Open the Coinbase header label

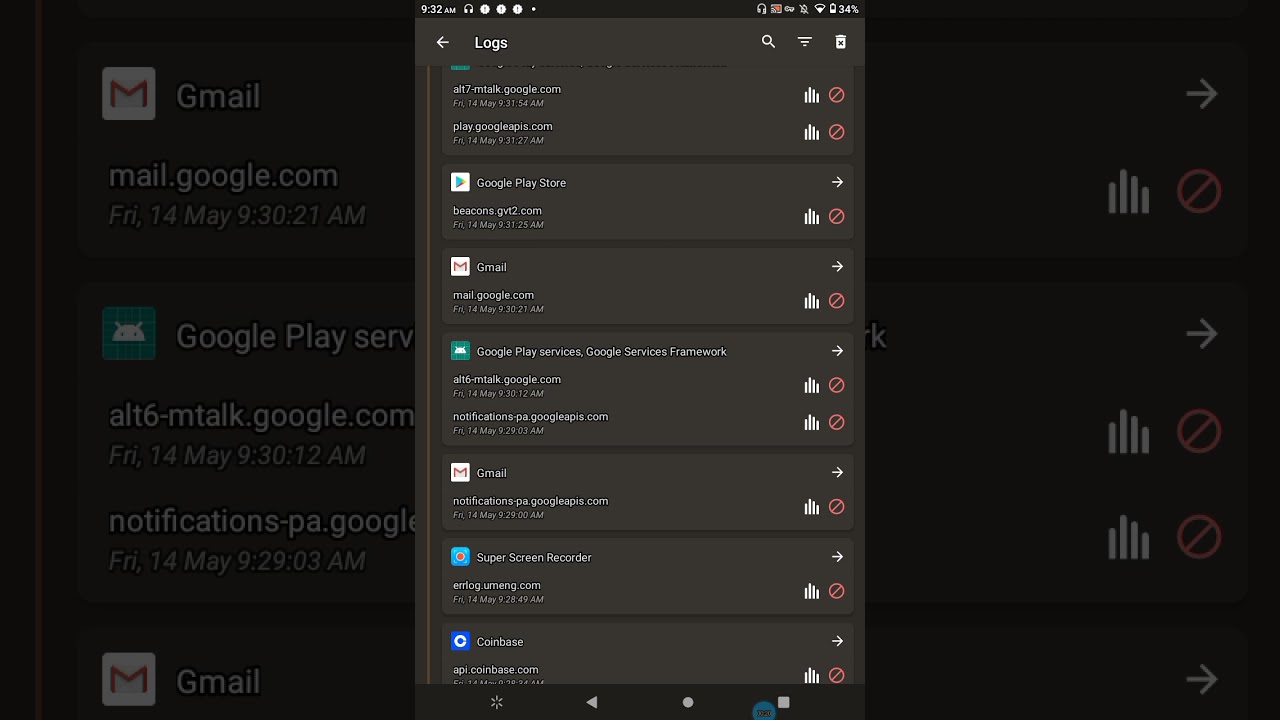500,642
